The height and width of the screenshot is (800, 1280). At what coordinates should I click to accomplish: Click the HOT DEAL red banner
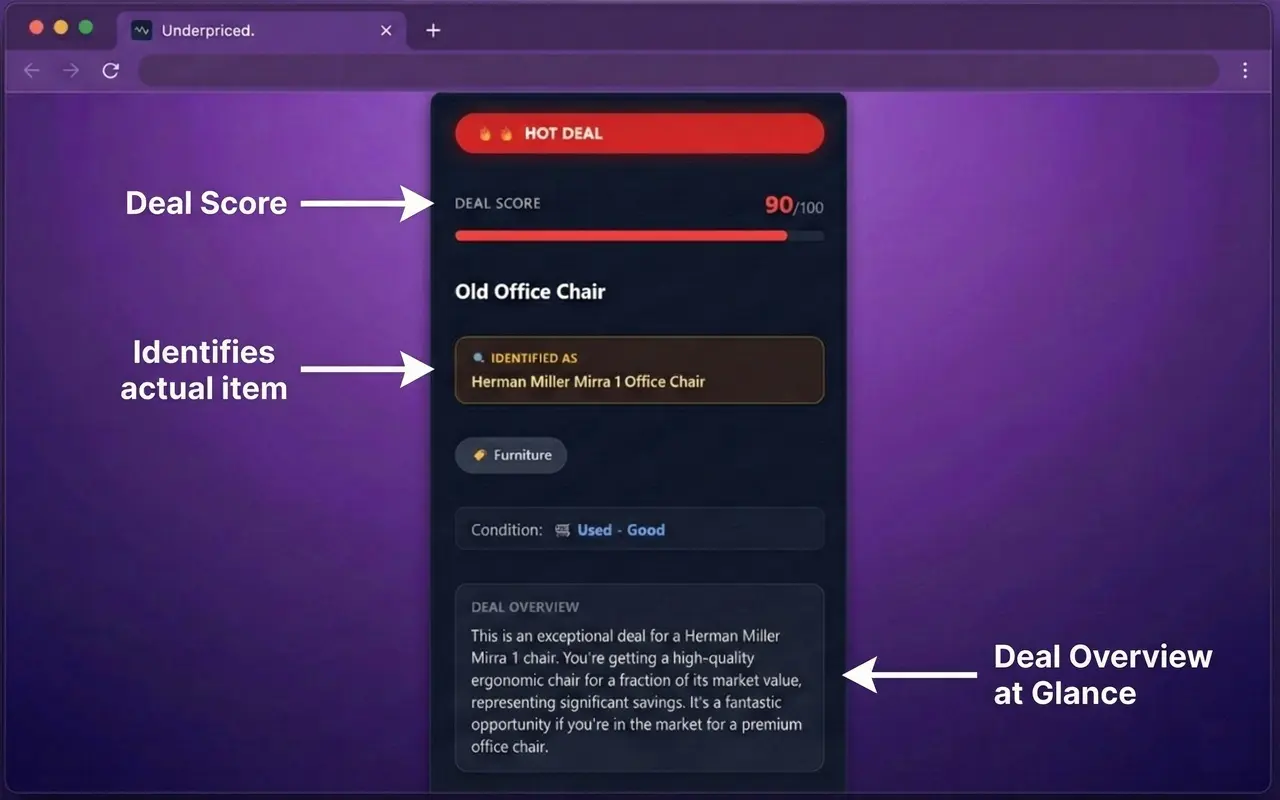640,133
